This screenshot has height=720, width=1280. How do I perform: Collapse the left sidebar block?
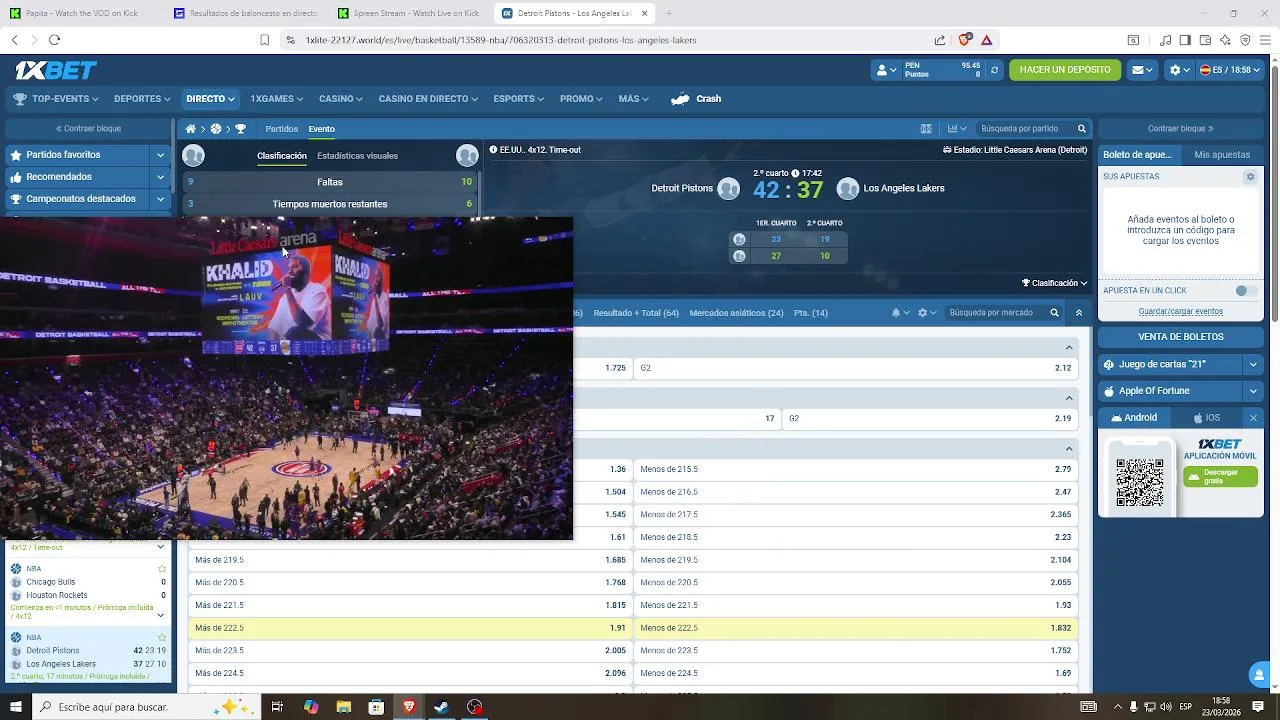click(x=88, y=129)
